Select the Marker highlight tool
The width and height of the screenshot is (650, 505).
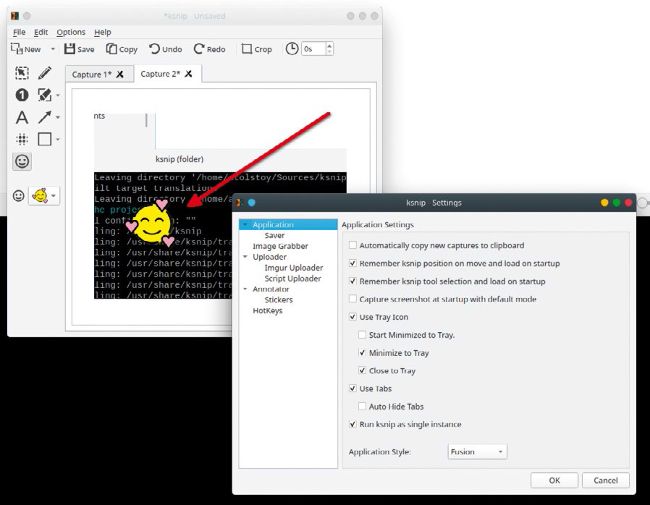point(44,95)
